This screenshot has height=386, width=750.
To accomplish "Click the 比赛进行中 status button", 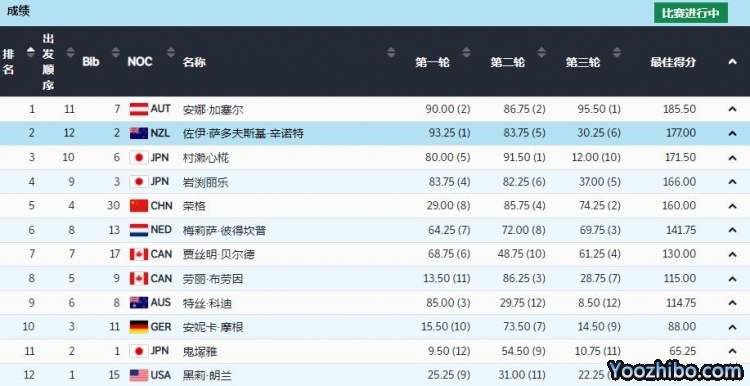I will (x=691, y=13).
